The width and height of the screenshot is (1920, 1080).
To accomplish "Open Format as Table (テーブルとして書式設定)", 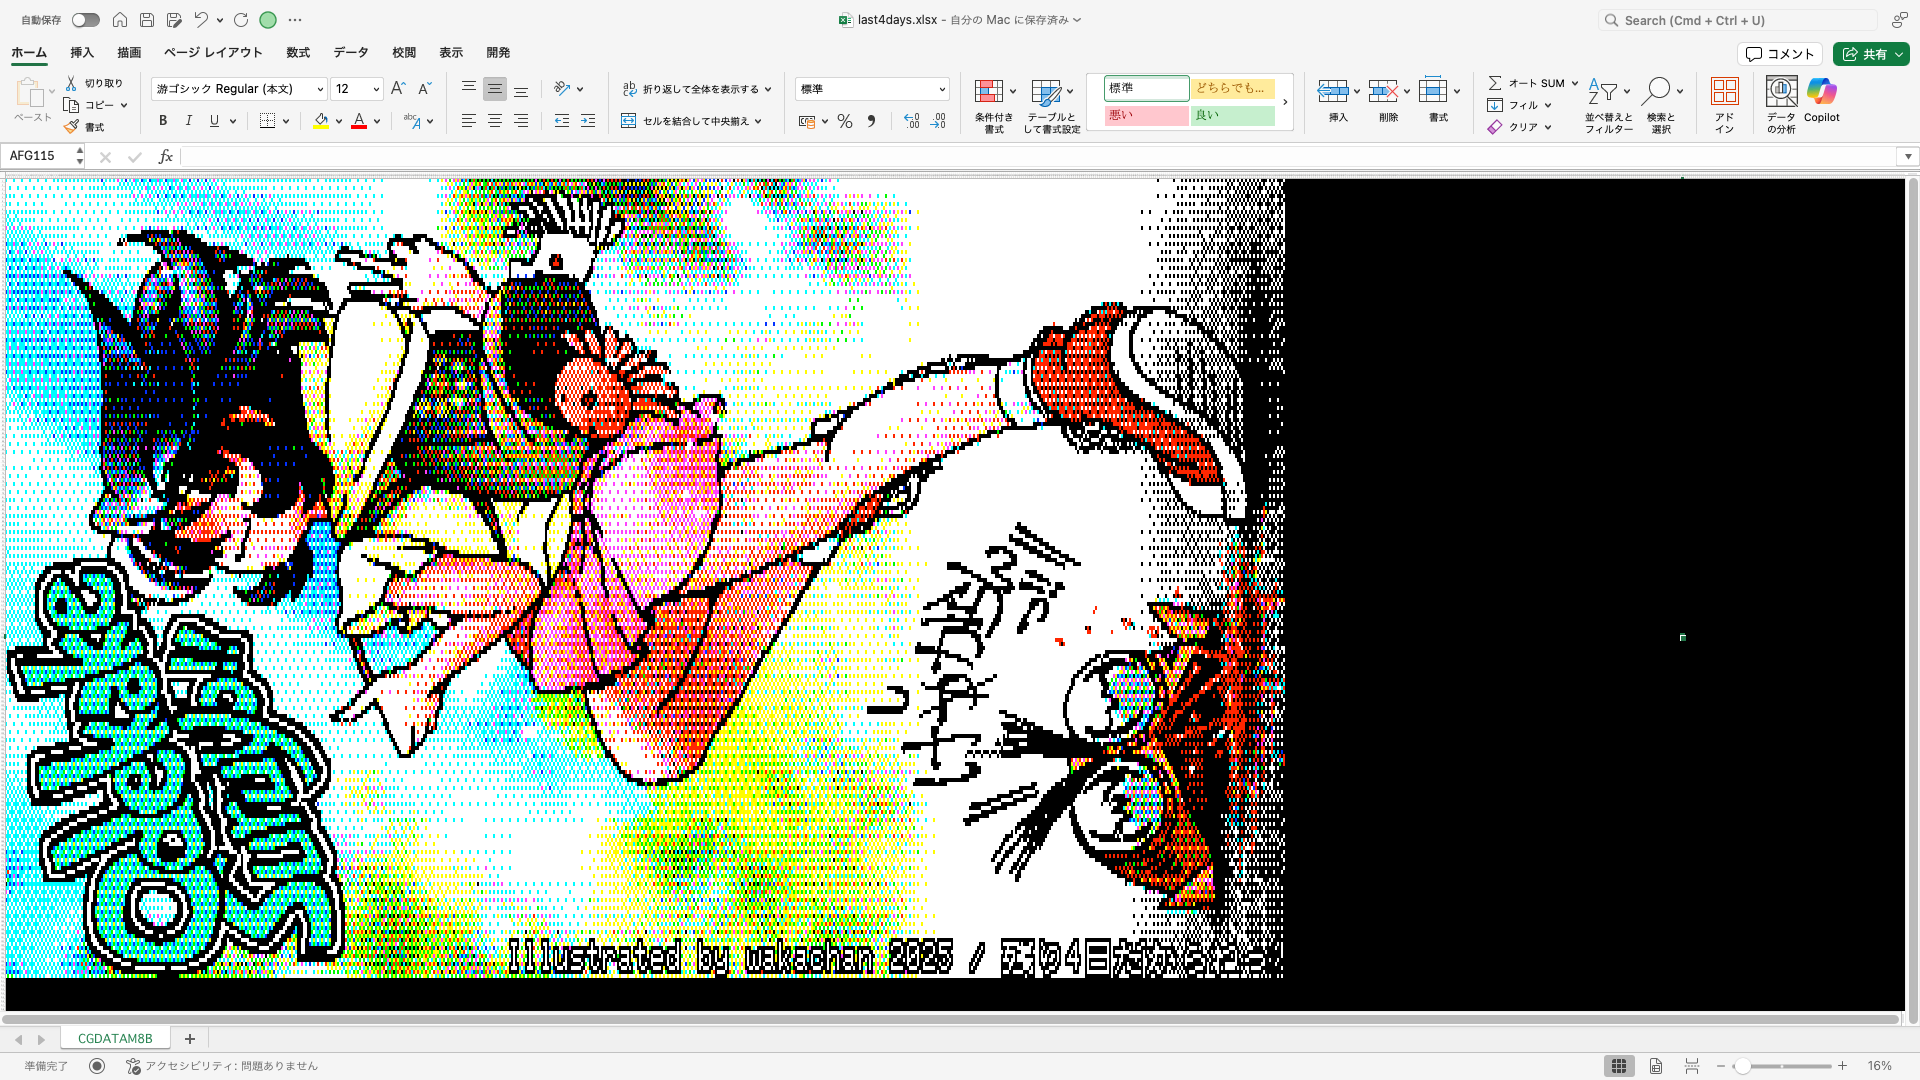I will (1051, 106).
